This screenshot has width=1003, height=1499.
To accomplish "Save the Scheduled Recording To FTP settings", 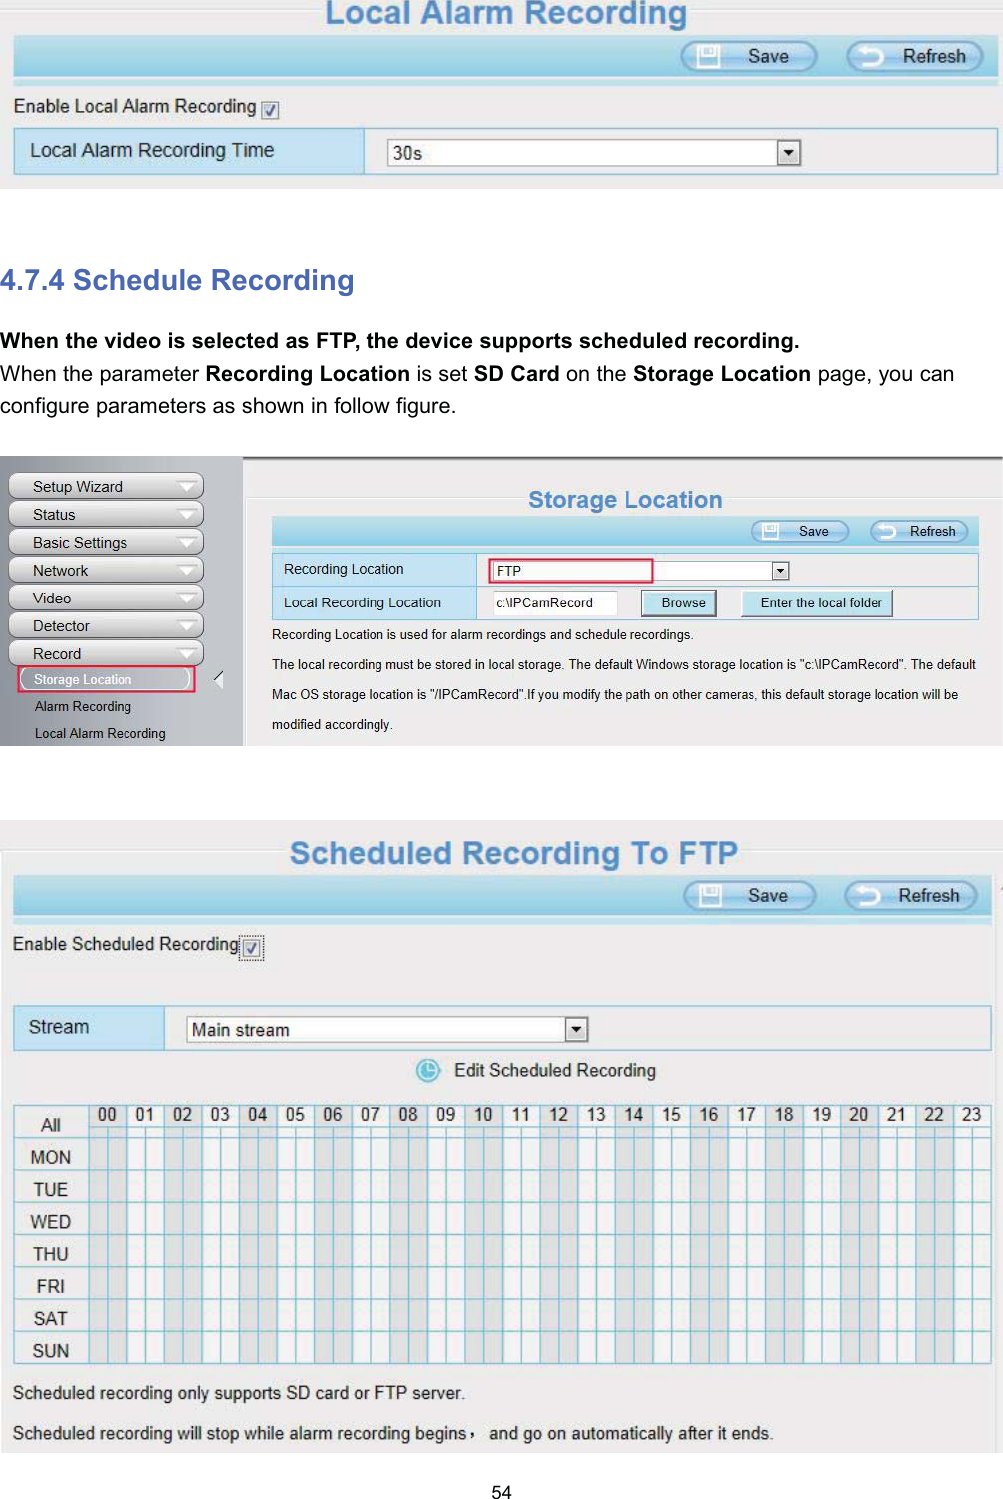I will (x=750, y=895).
